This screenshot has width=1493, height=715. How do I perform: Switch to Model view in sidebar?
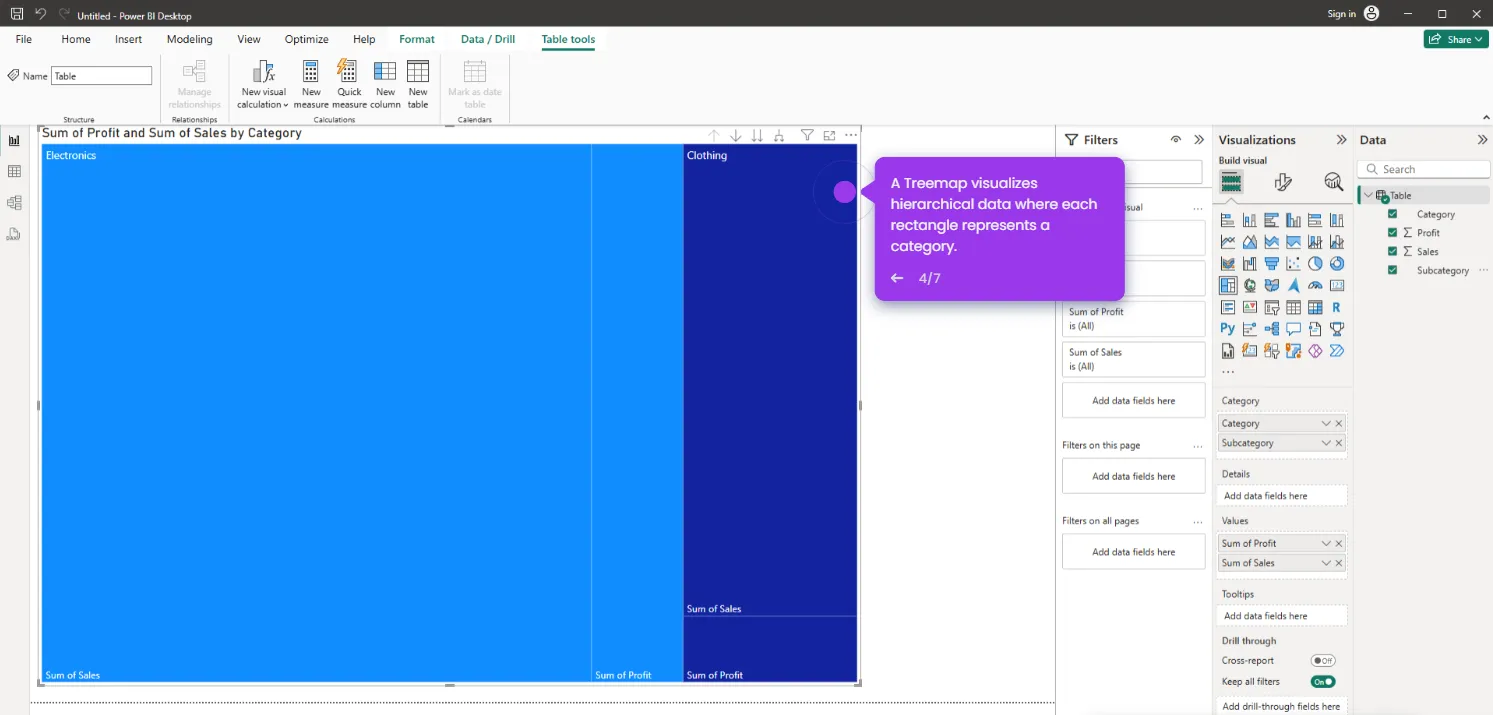pyautogui.click(x=14, y=203)
